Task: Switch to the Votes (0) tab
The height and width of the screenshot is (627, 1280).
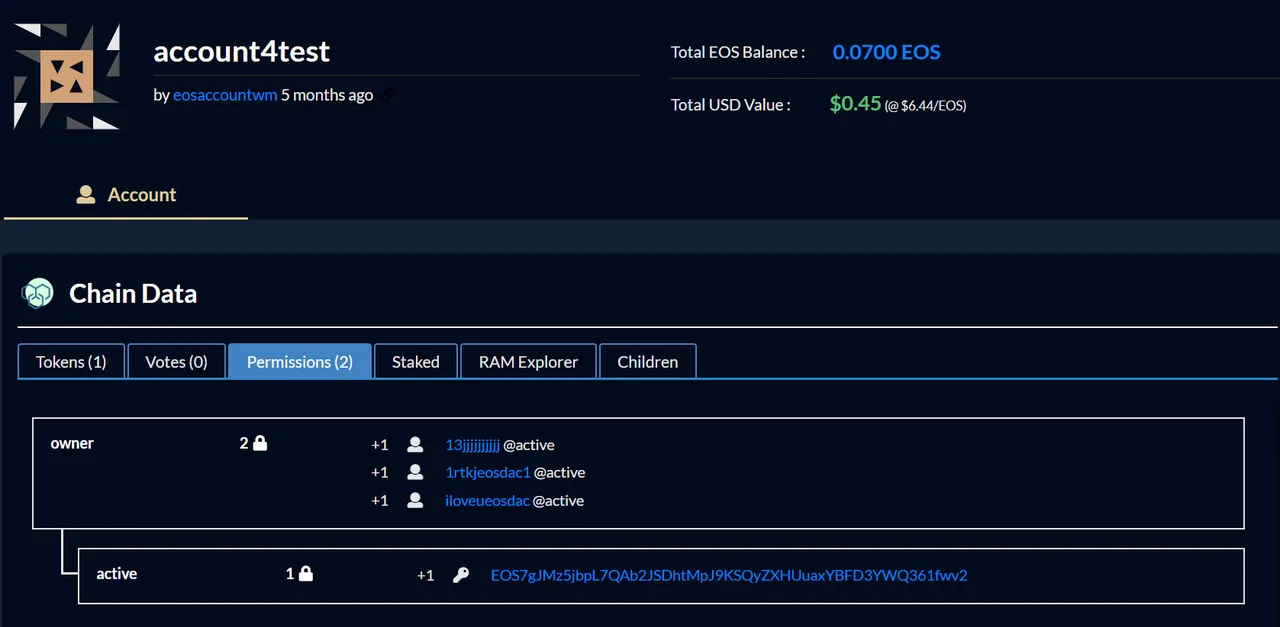Action: (x=176, y=362)
